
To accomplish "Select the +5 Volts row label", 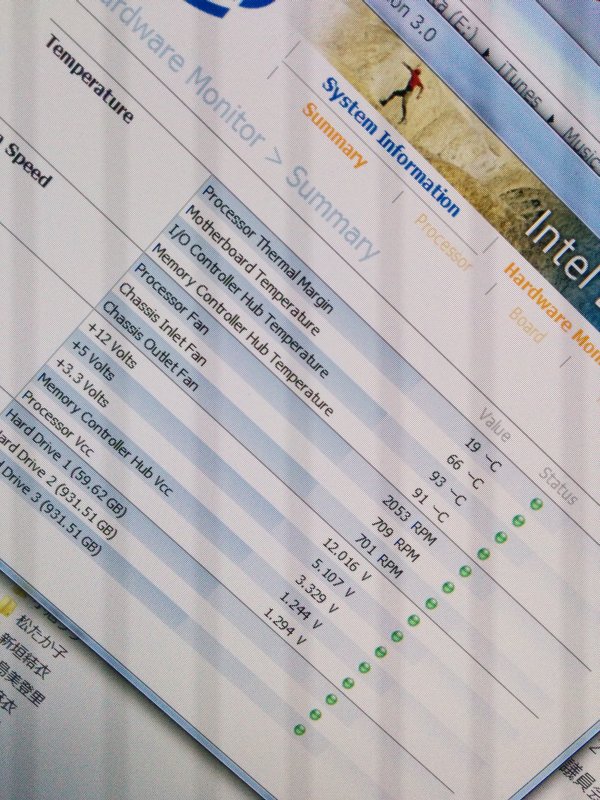I will (x=92, y=361).
